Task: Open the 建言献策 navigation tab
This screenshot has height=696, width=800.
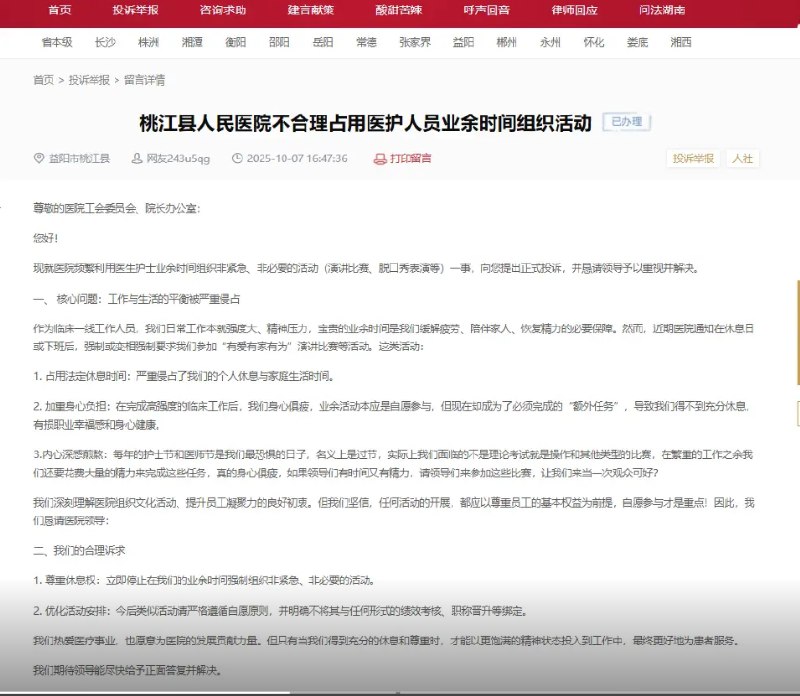Action: tap(311, 10)
